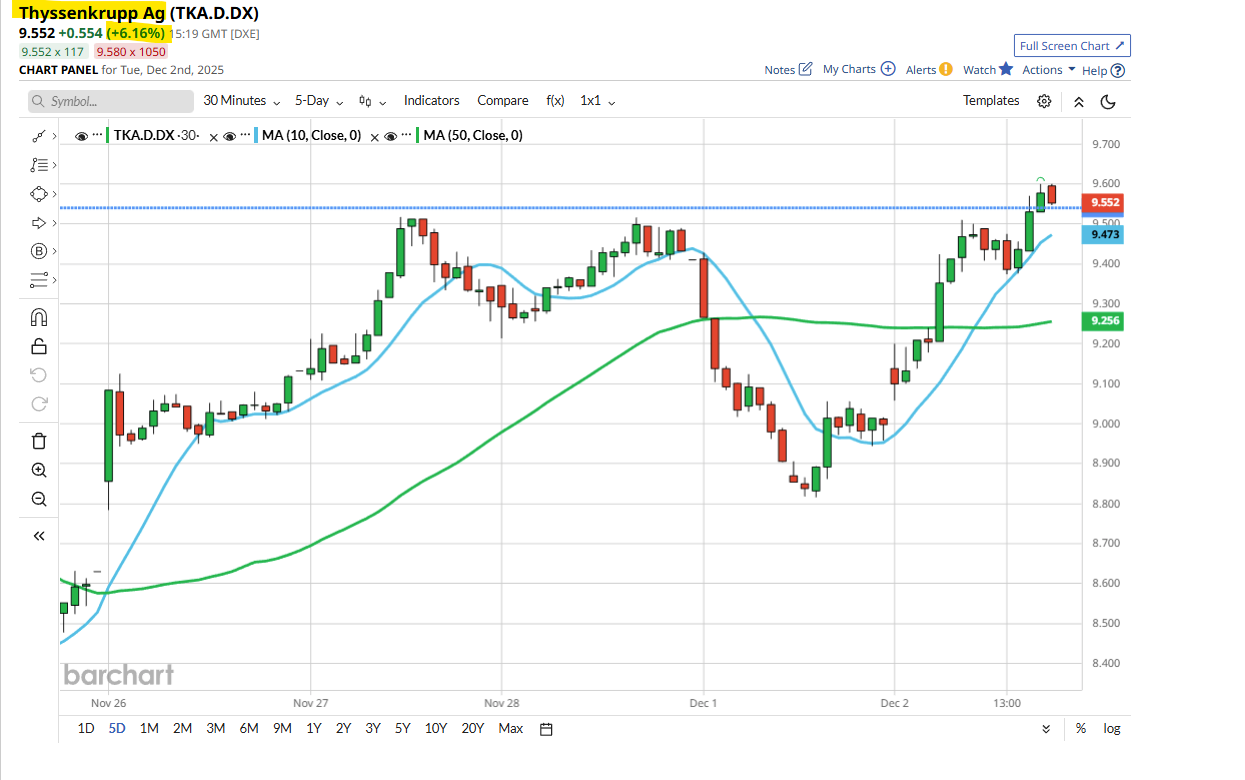The height and width of the screenshot is (780, 1245).
Task: Collapse the left drawing toolbar
Action: coord(39,536)
